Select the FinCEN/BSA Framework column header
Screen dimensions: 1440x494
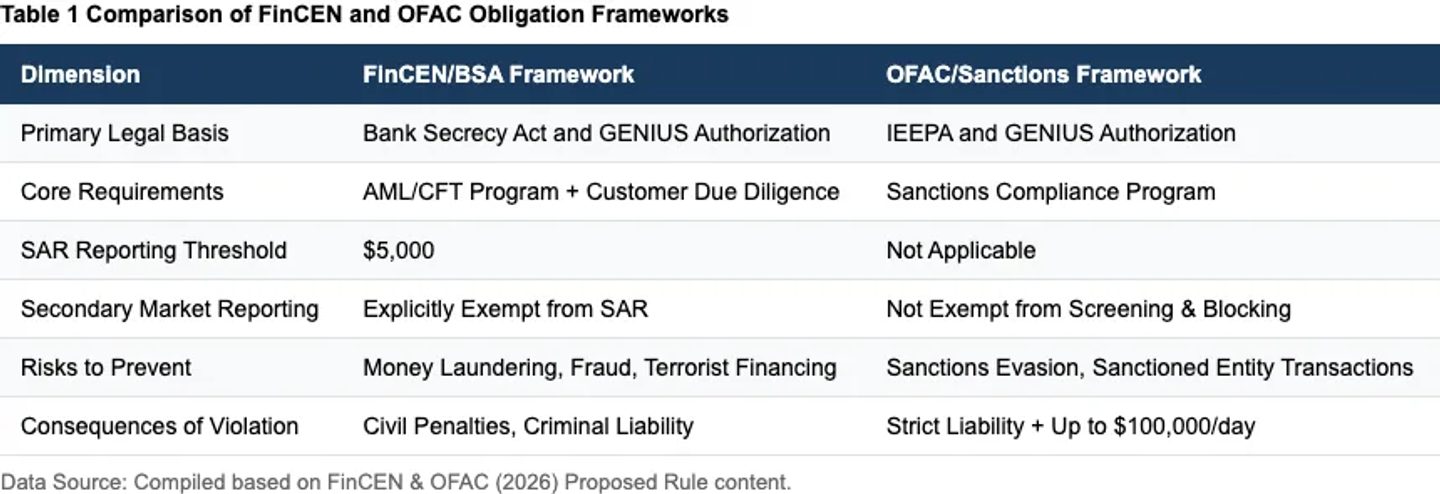pos(498,75)
